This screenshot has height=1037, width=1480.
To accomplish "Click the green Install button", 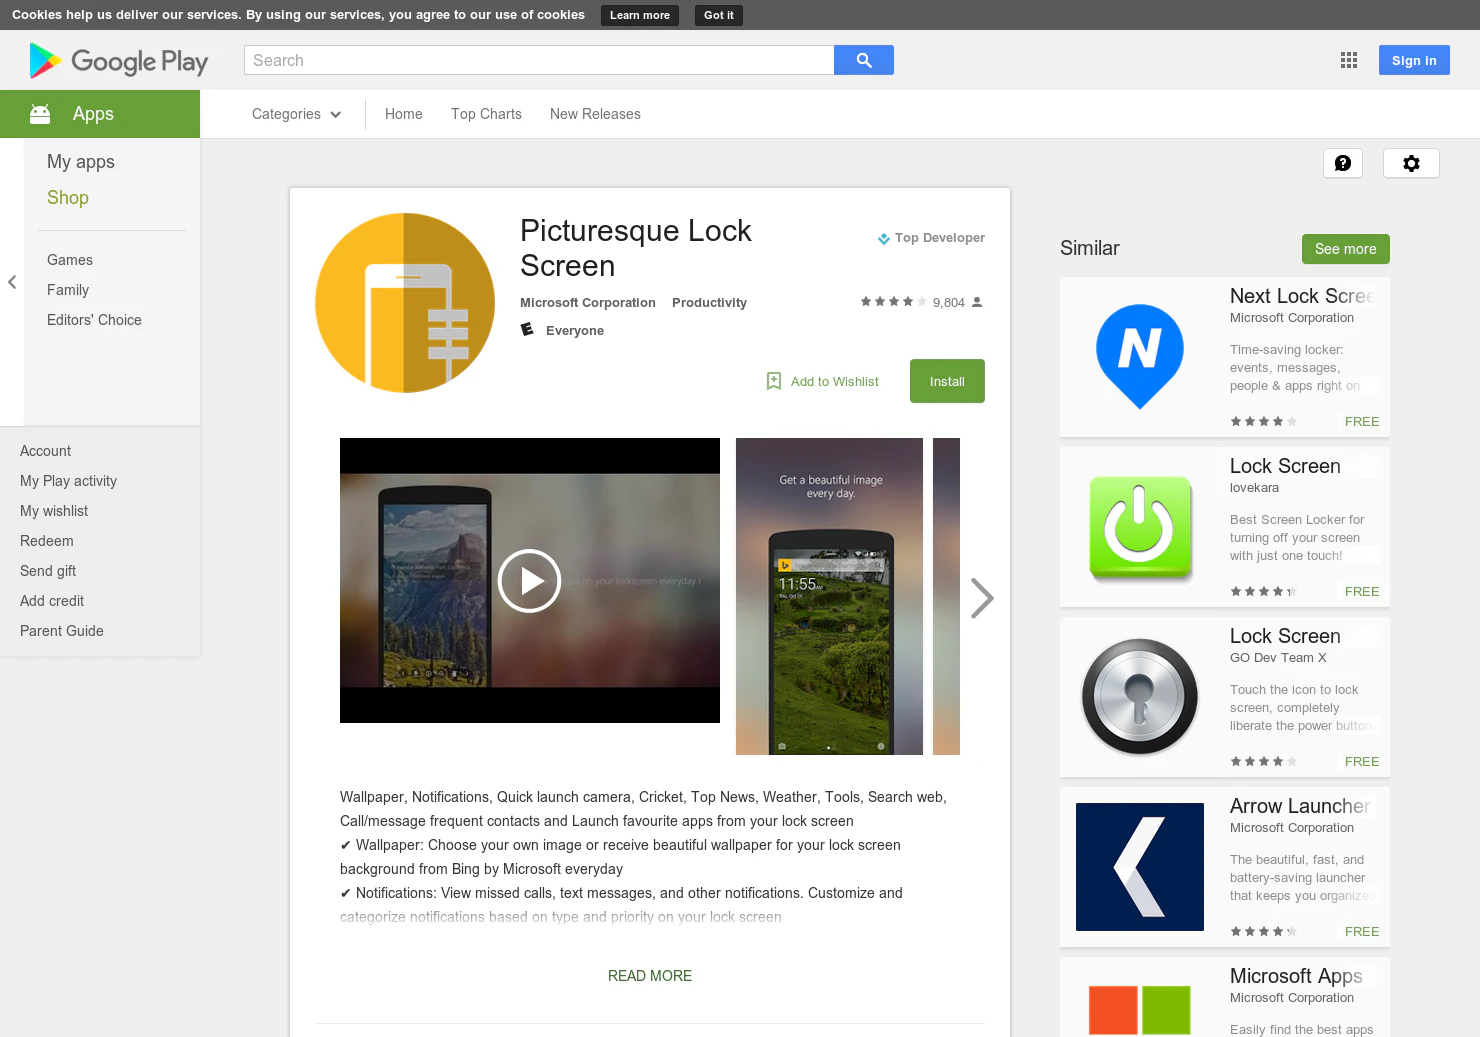I will click(947, 381).
